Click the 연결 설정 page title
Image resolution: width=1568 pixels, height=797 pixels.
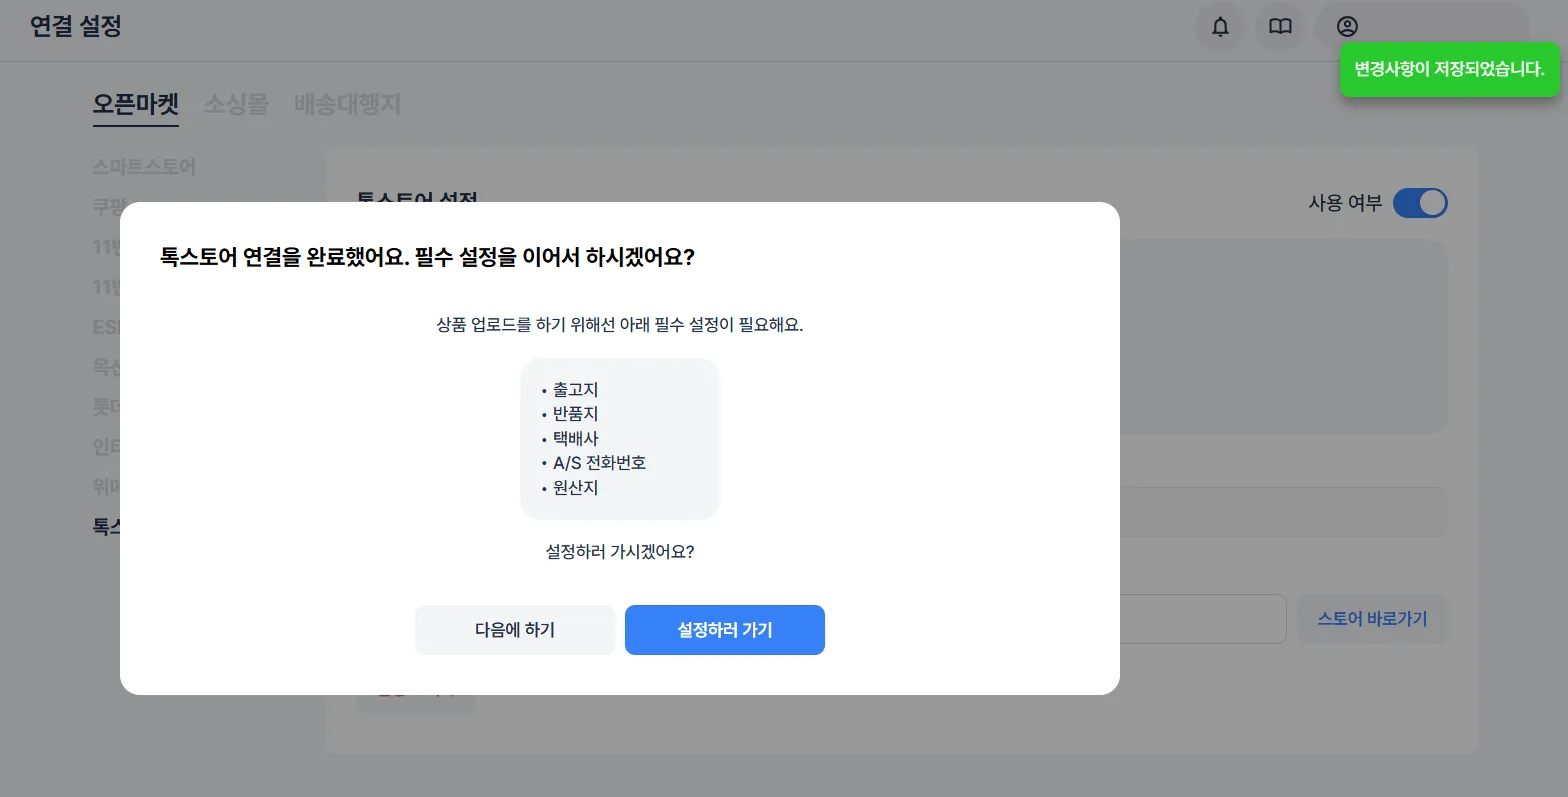click(76, 27)
